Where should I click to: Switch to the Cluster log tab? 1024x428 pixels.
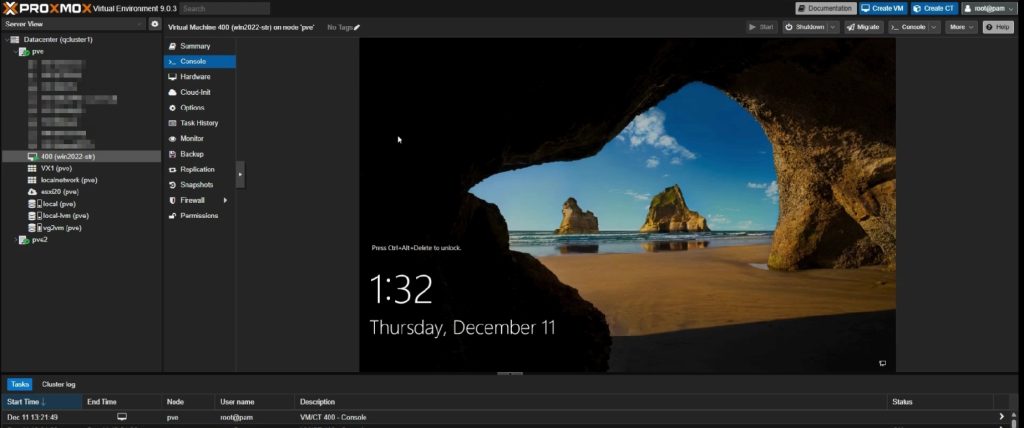[x=58, y=384]
